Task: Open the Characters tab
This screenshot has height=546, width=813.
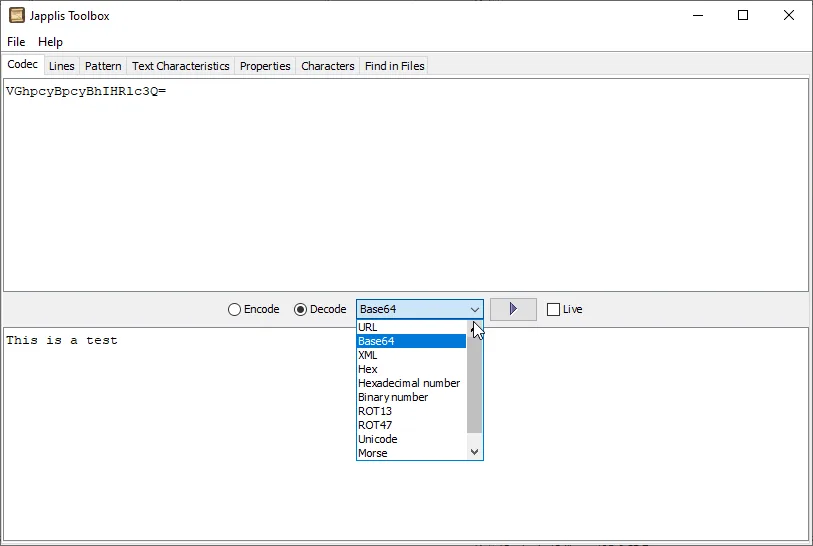Action: 328,66
